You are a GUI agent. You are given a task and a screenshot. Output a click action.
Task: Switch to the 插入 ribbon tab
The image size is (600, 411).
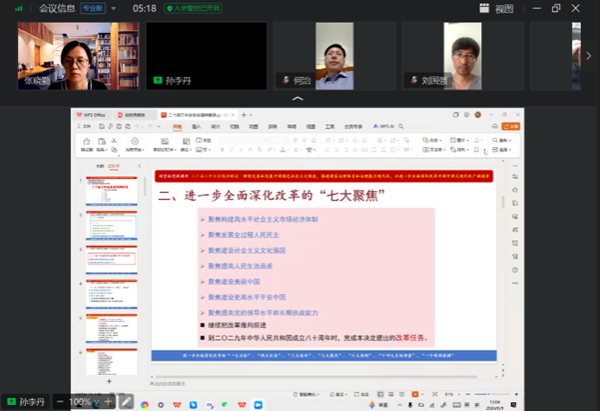pos(196,127)
